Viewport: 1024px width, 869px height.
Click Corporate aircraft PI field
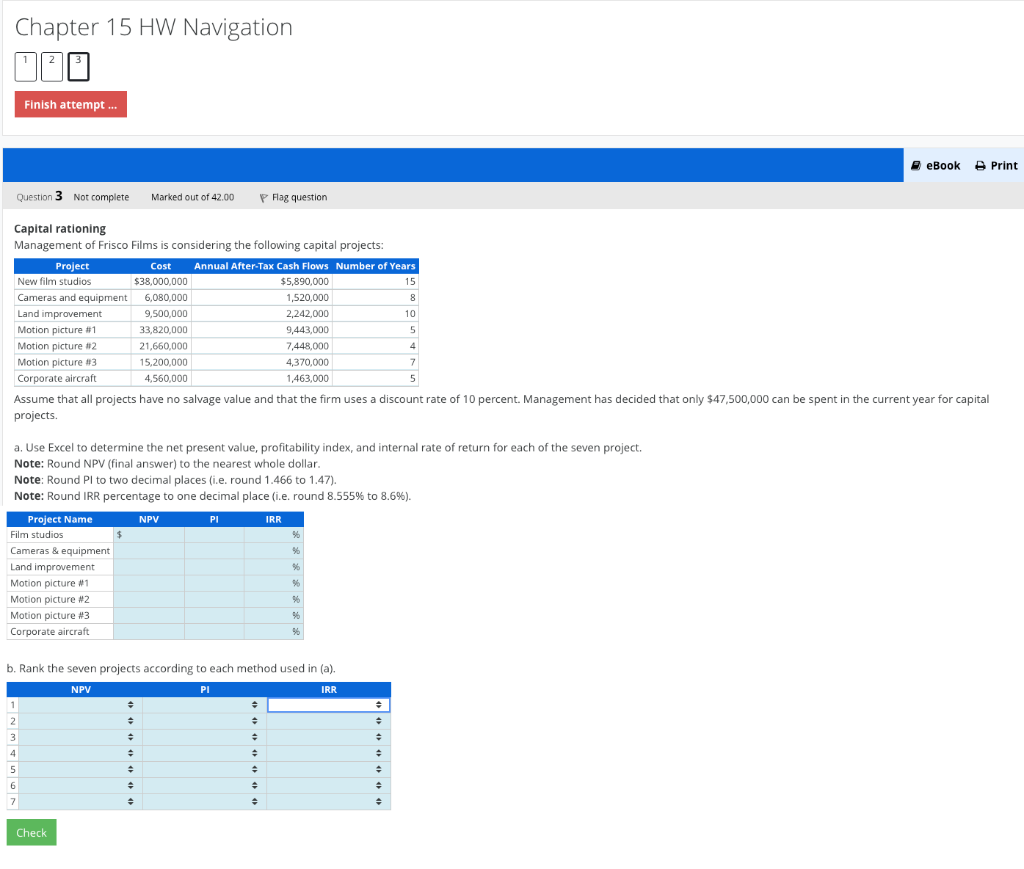214,632
